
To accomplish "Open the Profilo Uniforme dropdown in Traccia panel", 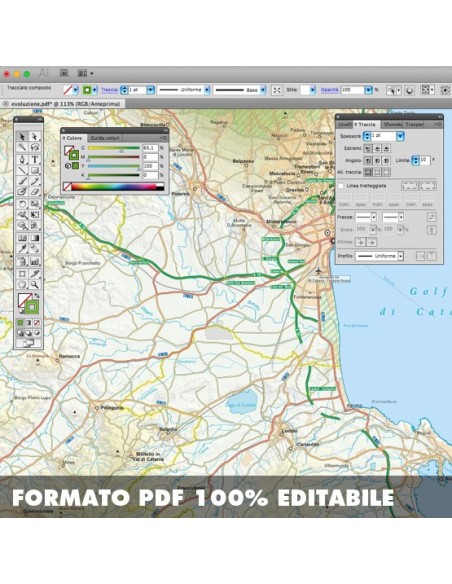I will 401,256.
